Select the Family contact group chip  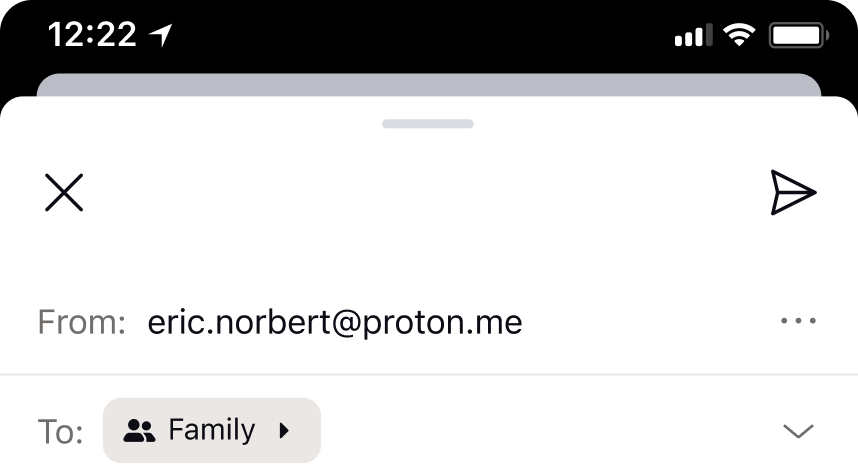point(212,430)
